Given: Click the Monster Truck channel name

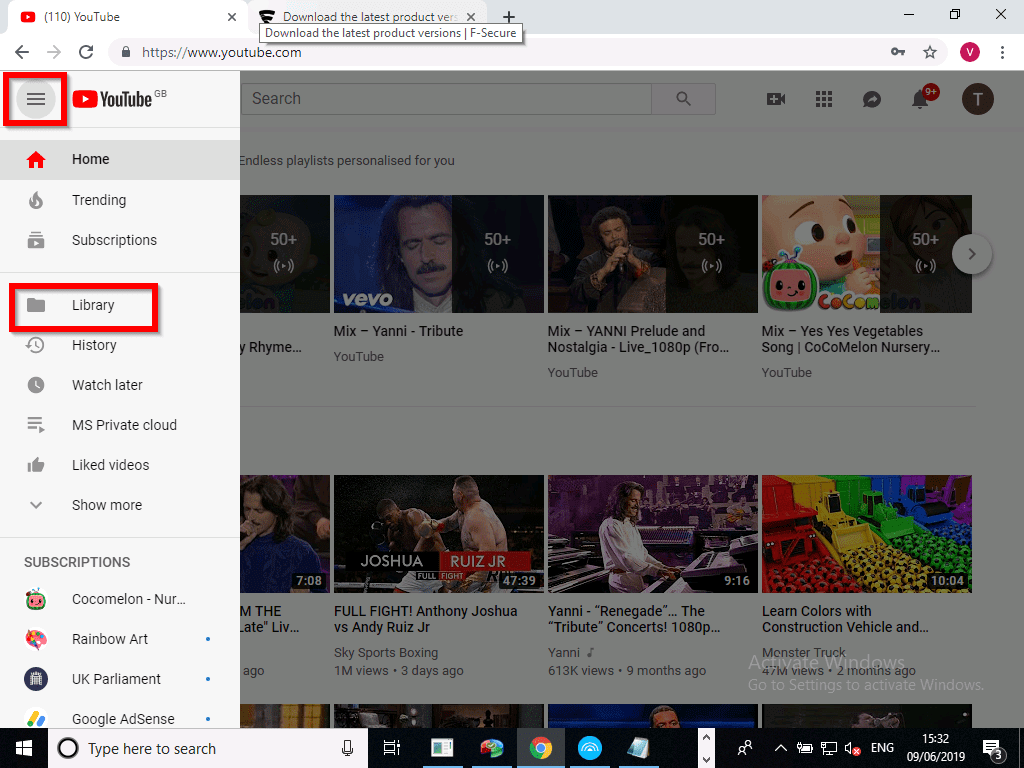Looking at the screenshot, I should coord(803,652).
